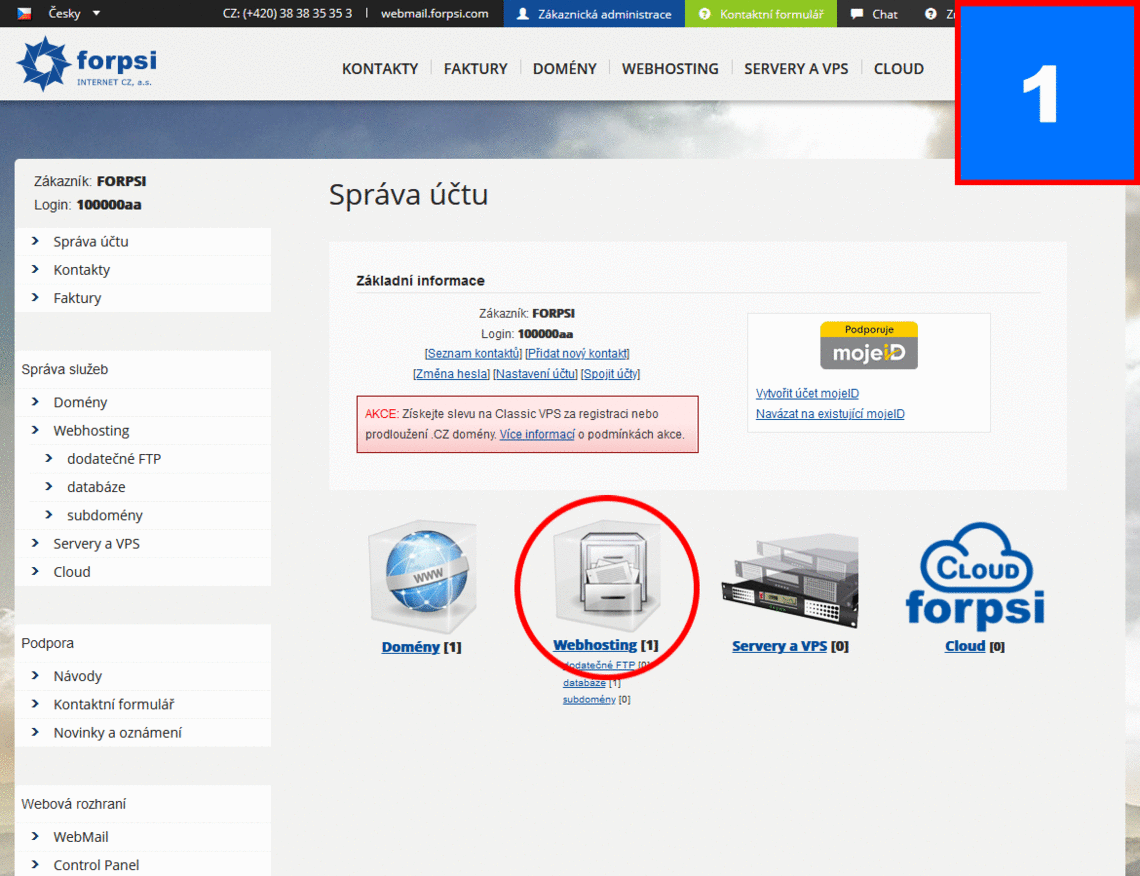
Task: Open the Servery a VPS link under rack
Action: coord(779,646)
